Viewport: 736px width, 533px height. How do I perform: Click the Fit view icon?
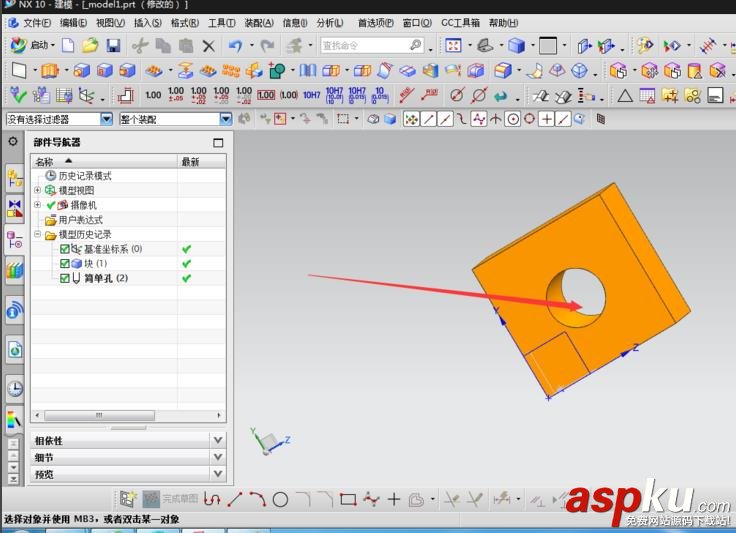pyautogui.click(x=453, y=46)
